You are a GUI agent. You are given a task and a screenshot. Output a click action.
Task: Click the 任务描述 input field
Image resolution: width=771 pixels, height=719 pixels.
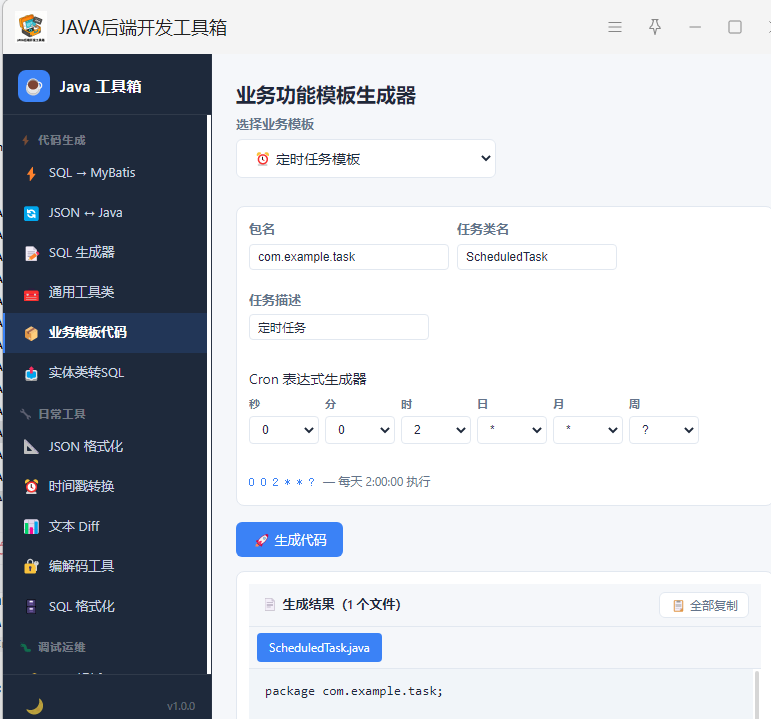[339, 327]
